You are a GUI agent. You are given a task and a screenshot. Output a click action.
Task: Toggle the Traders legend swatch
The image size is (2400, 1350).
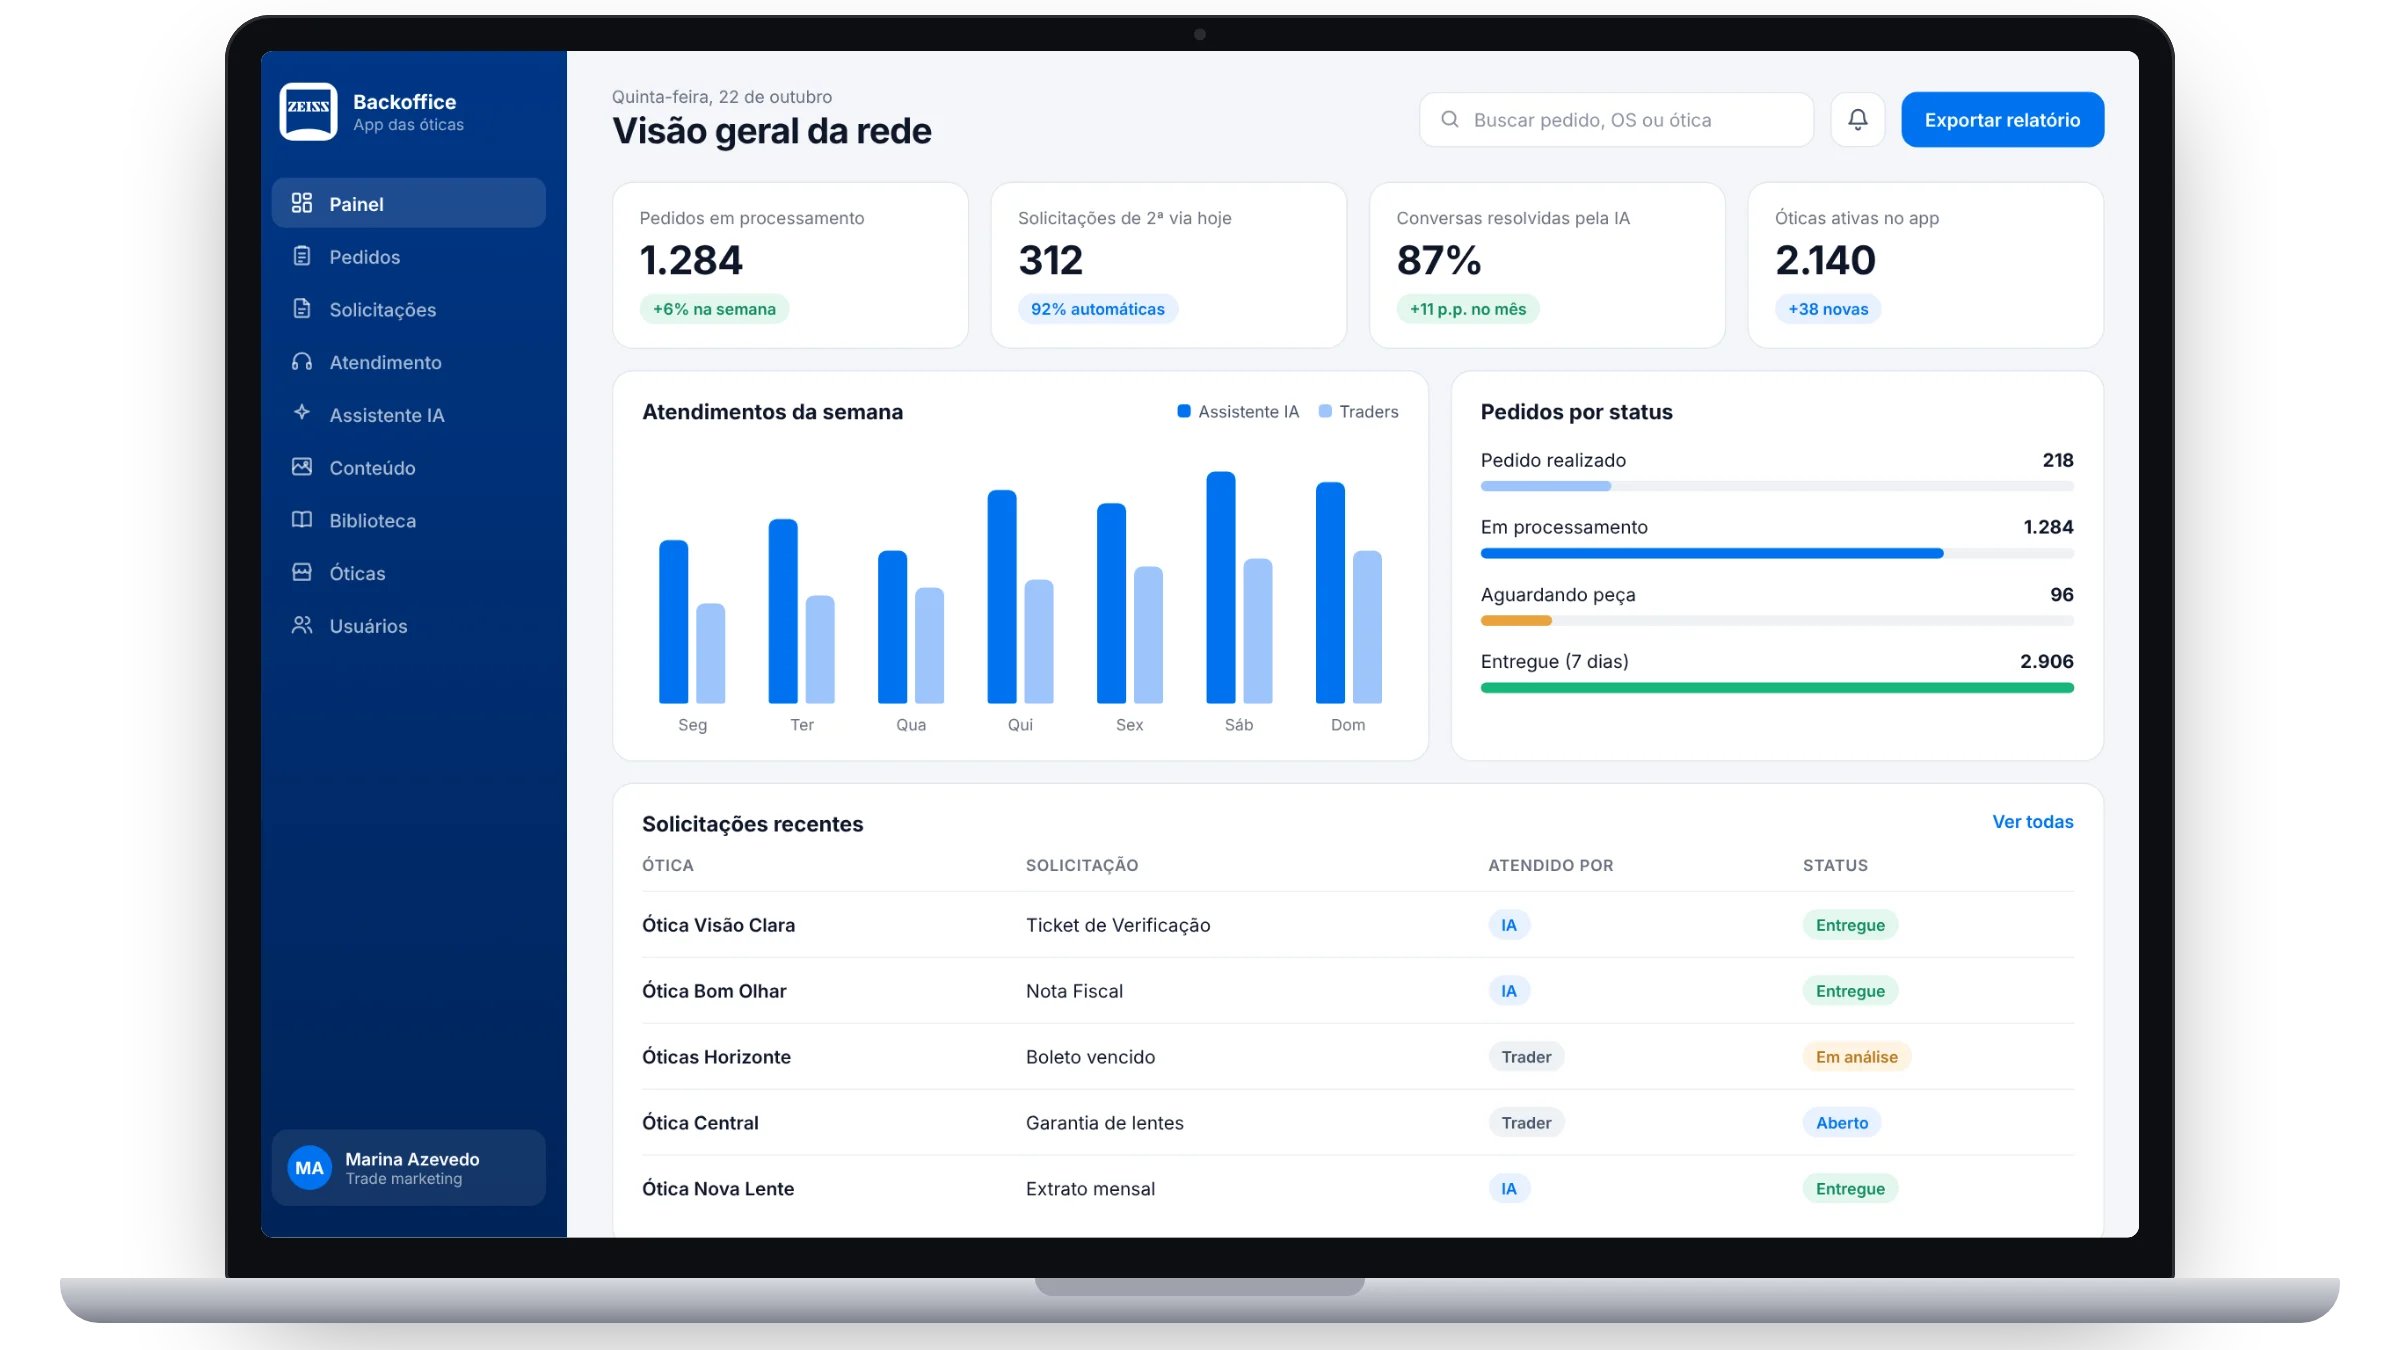click(x=1325, y=411)
